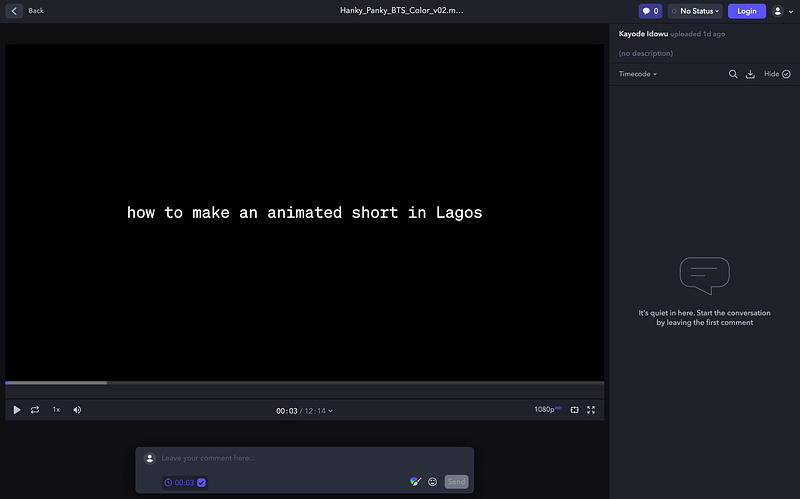Toggle Hide completed comments
This screenshot has width=800, height=499.
777,74
